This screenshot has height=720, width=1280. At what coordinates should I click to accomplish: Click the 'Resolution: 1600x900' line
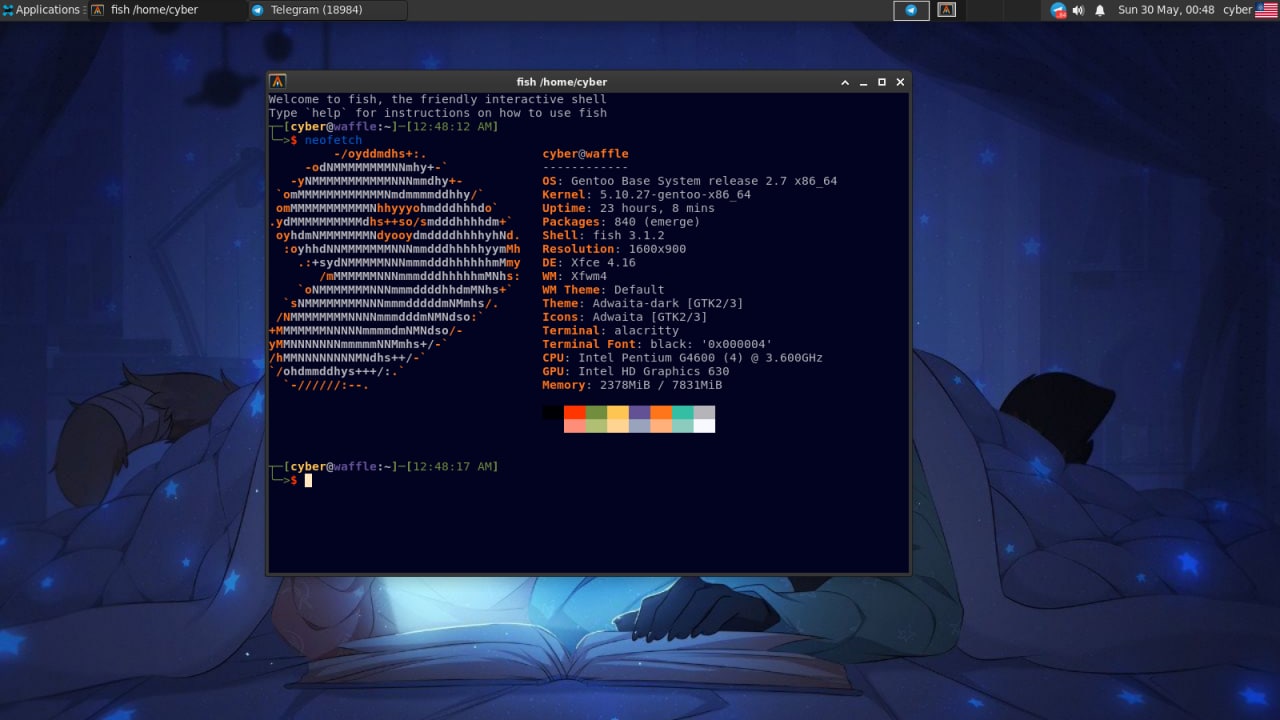[x=614, y=249]
